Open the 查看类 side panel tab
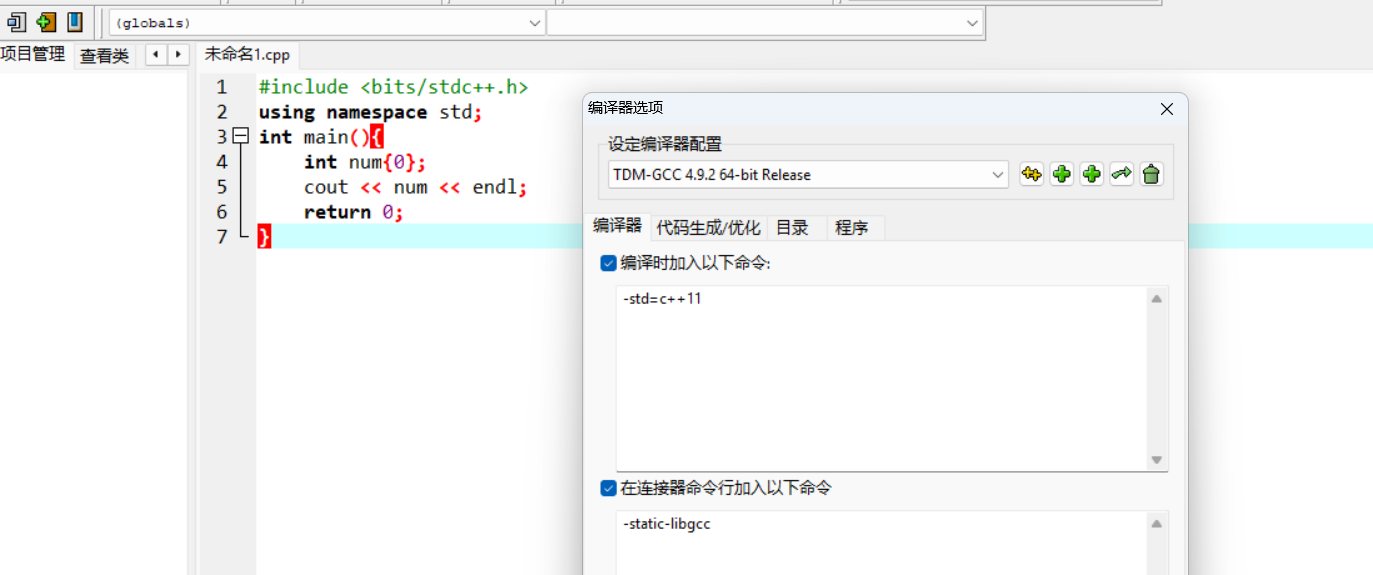This screenshot has height=575, width=1373. click(x=105, y=56)
